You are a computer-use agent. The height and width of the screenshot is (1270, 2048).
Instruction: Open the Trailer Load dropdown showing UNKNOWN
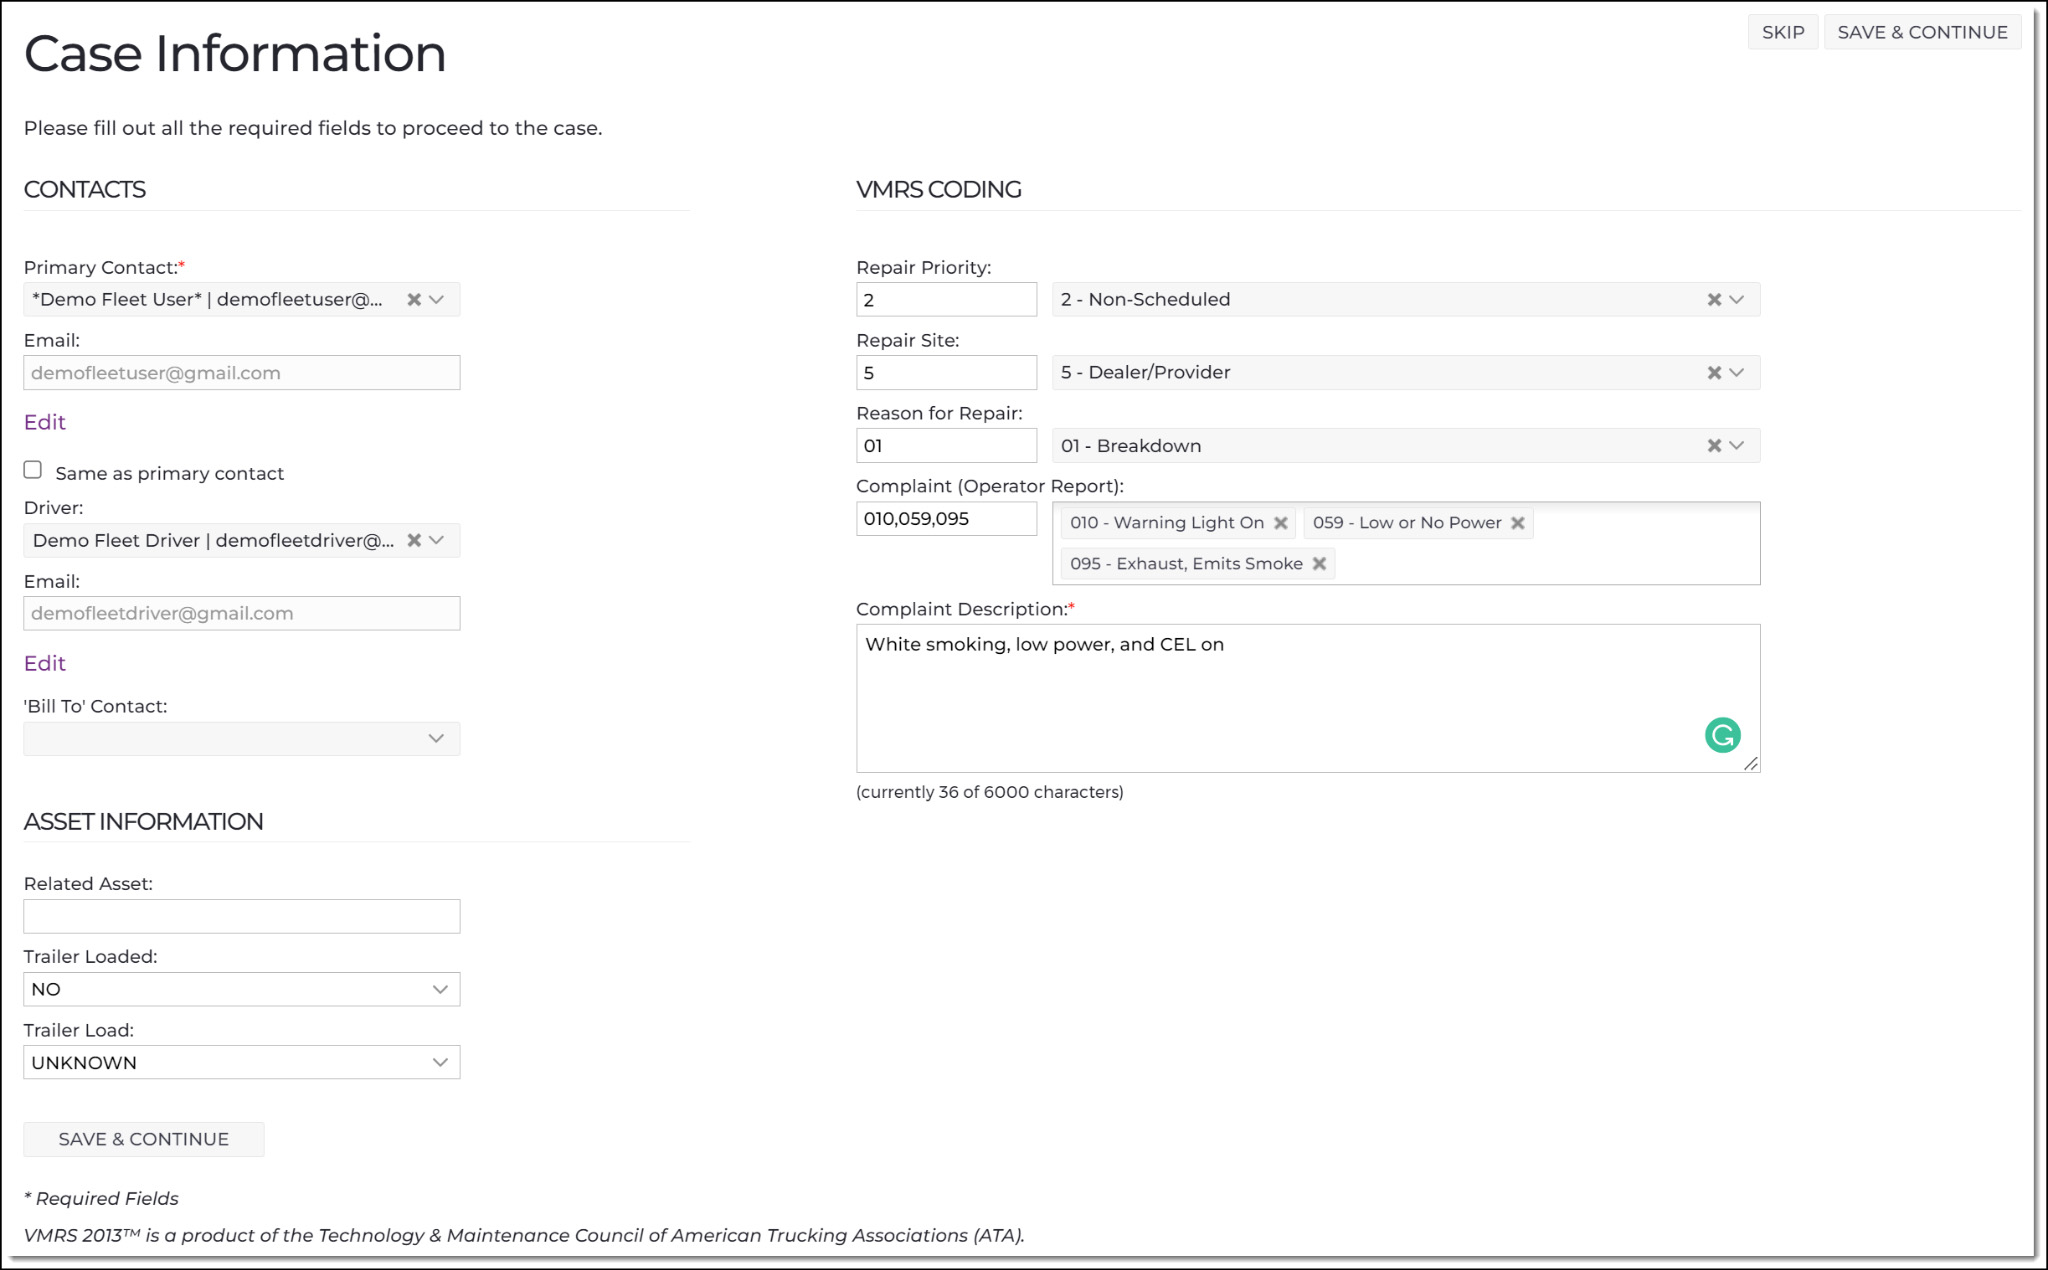tap(242, 1063)
